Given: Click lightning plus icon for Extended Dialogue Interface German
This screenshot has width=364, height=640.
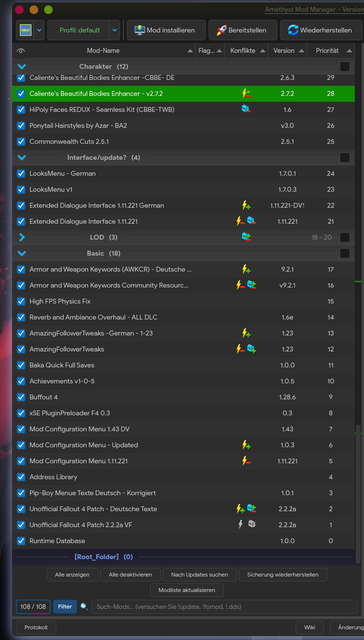Looking at the screenshot, I should 246,205.
